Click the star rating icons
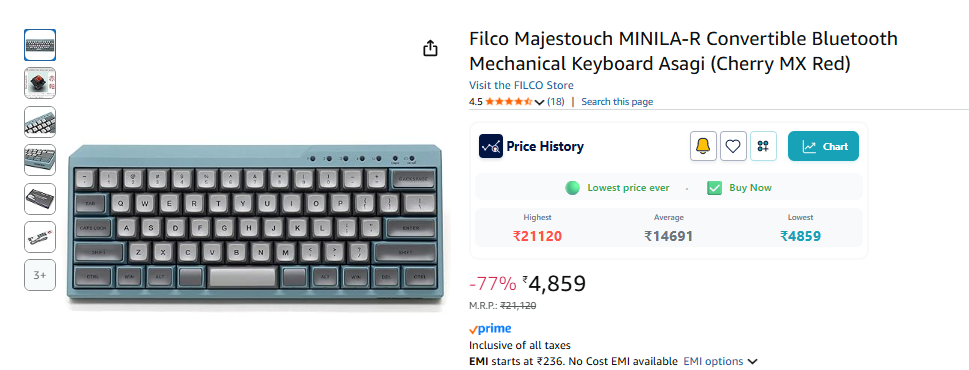969x370 pixels. [x=509, y=102]
